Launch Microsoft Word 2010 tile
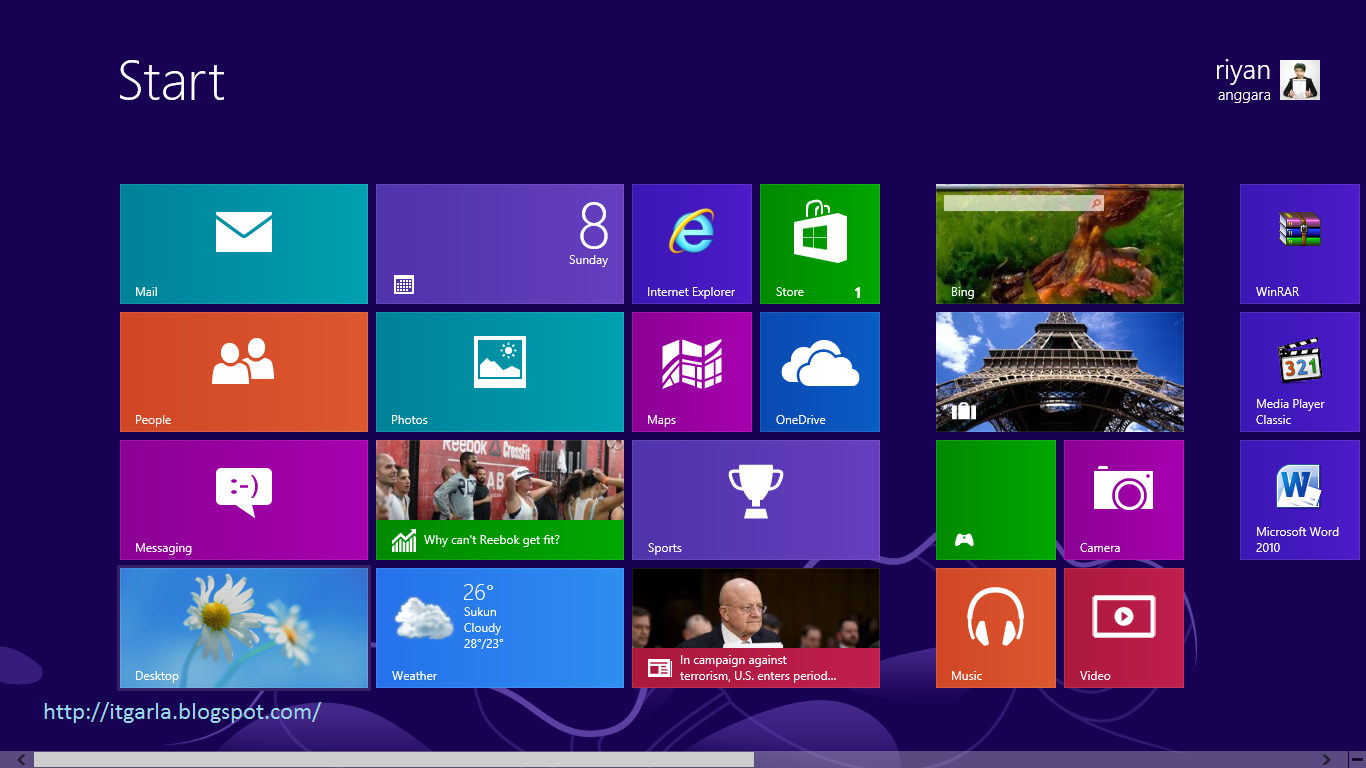Viewport: 1366px width, 768px height. [x=1300, y=500]
